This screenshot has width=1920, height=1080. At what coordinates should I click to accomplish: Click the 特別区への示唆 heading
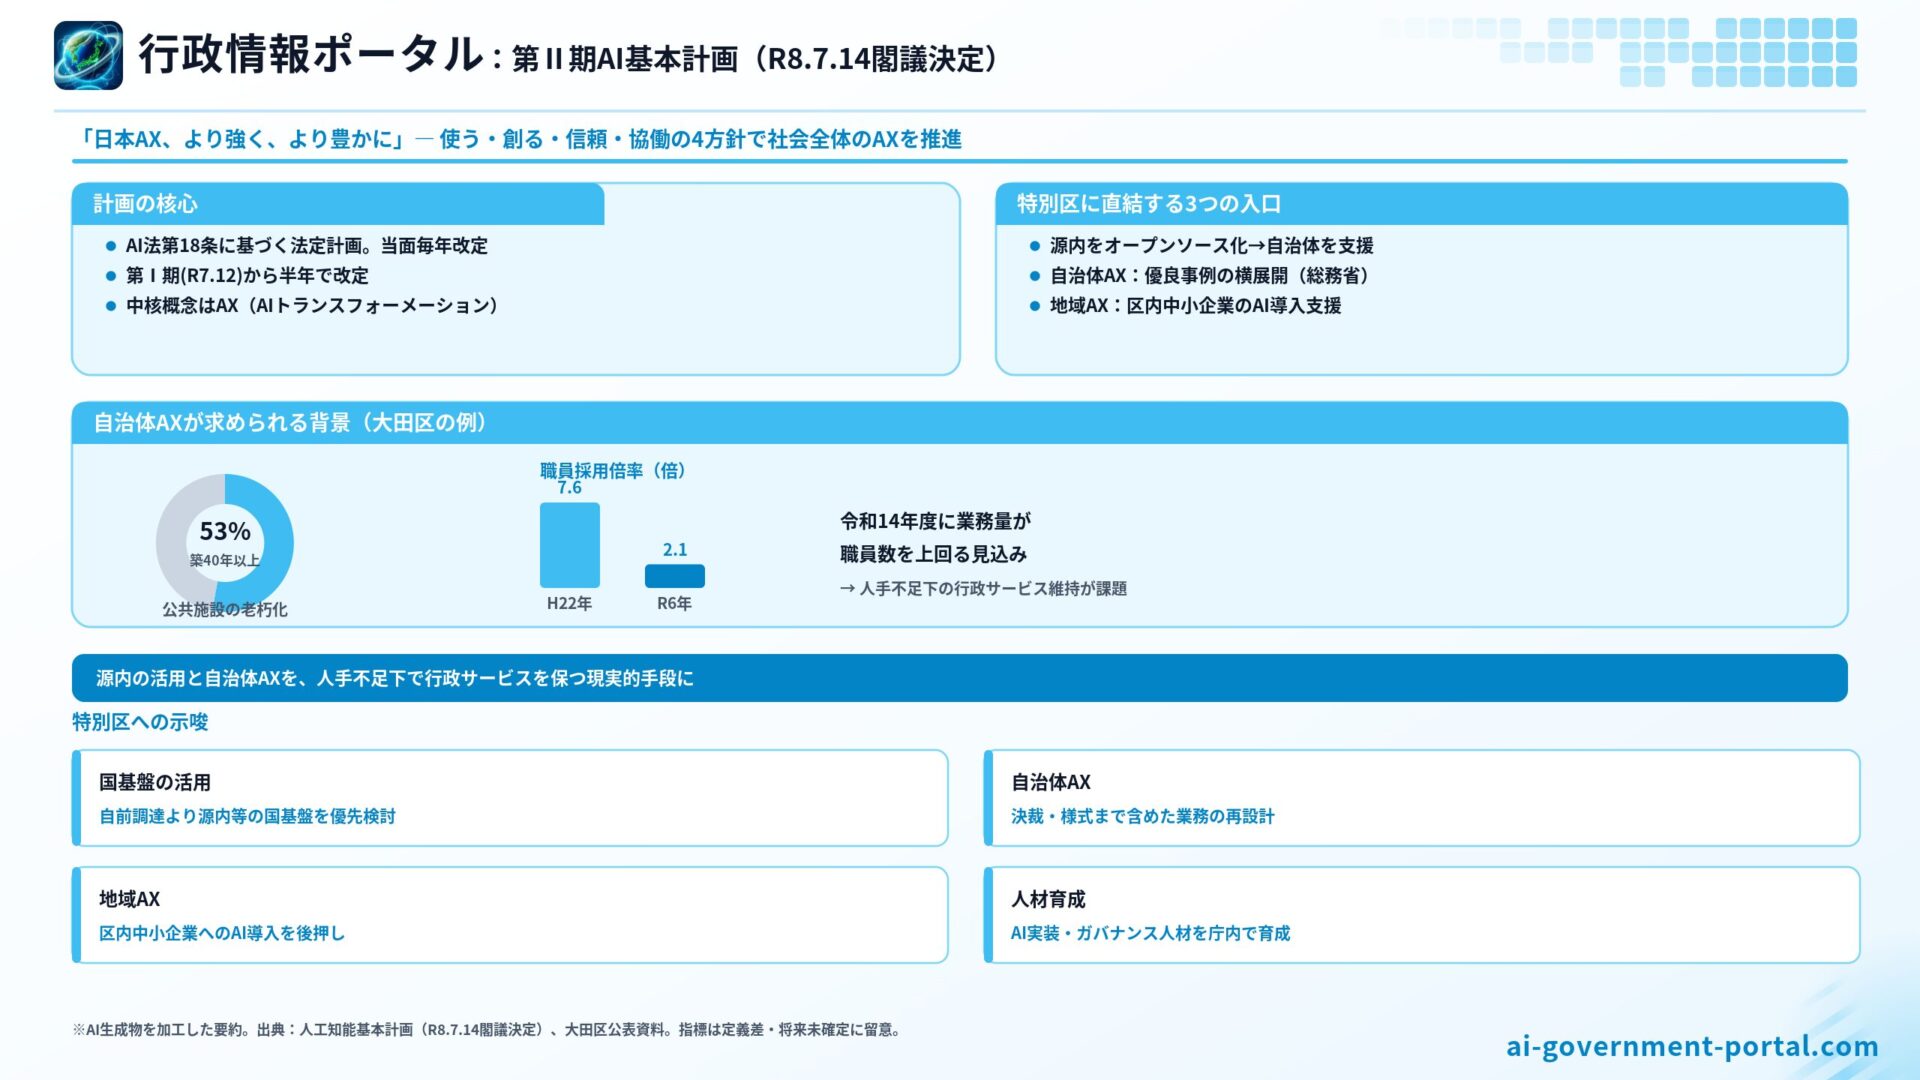(140, 722)
